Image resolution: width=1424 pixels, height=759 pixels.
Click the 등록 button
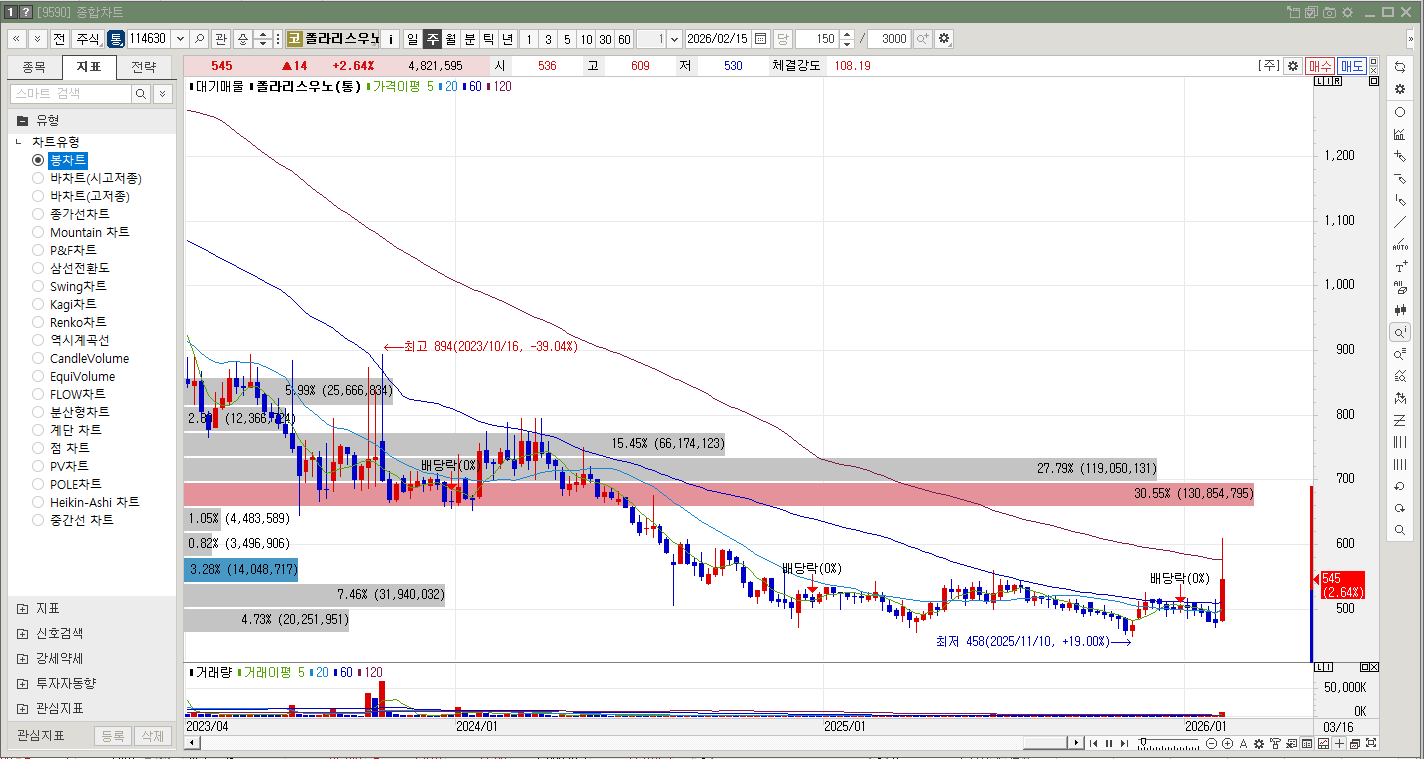112,736
